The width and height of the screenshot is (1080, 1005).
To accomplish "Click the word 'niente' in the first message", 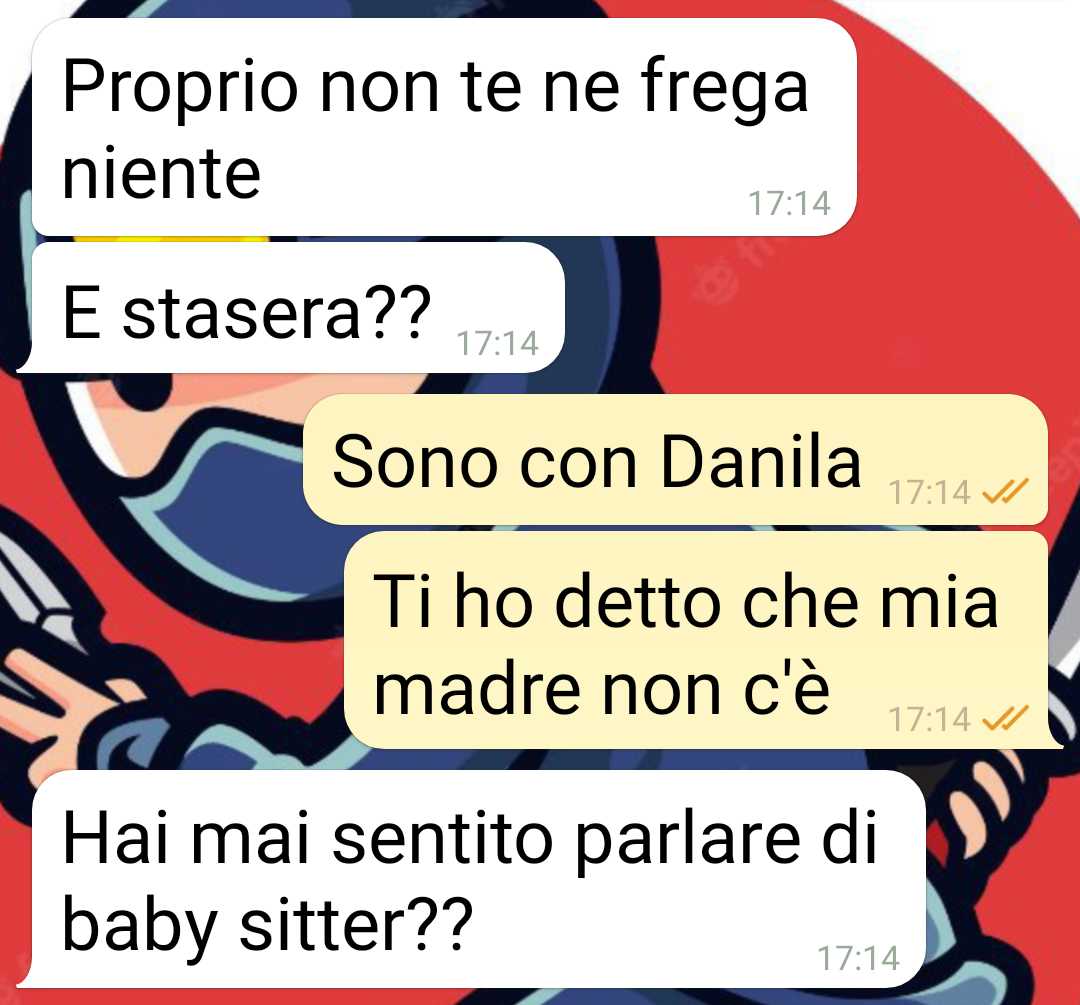I will click(x=161, y=173).
